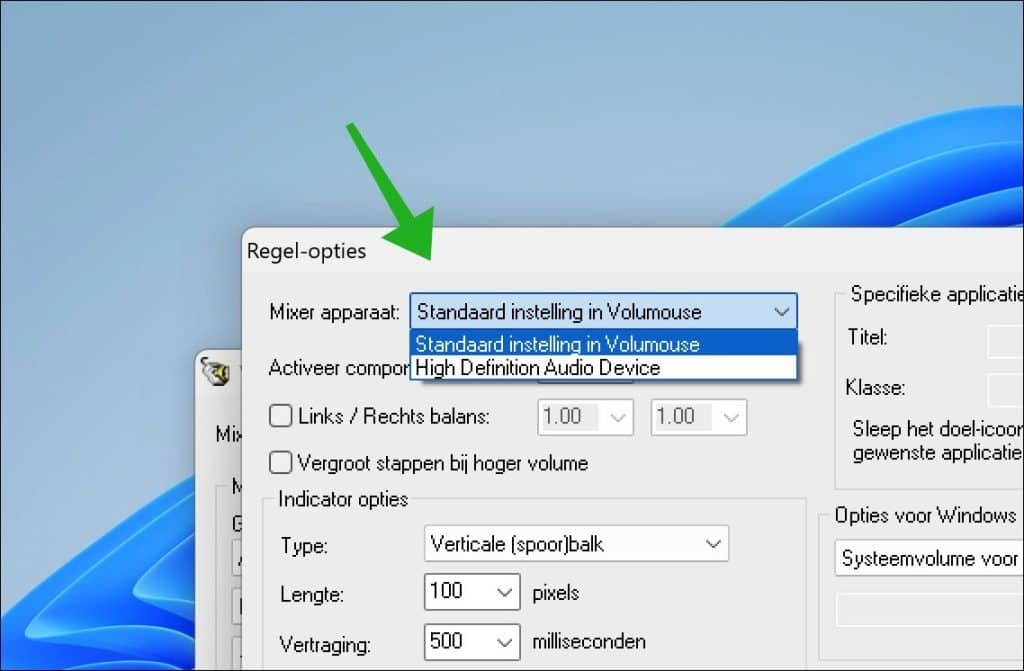Click the 'Type:' label
Screen dimensions: 1024x671
[304, 546]
